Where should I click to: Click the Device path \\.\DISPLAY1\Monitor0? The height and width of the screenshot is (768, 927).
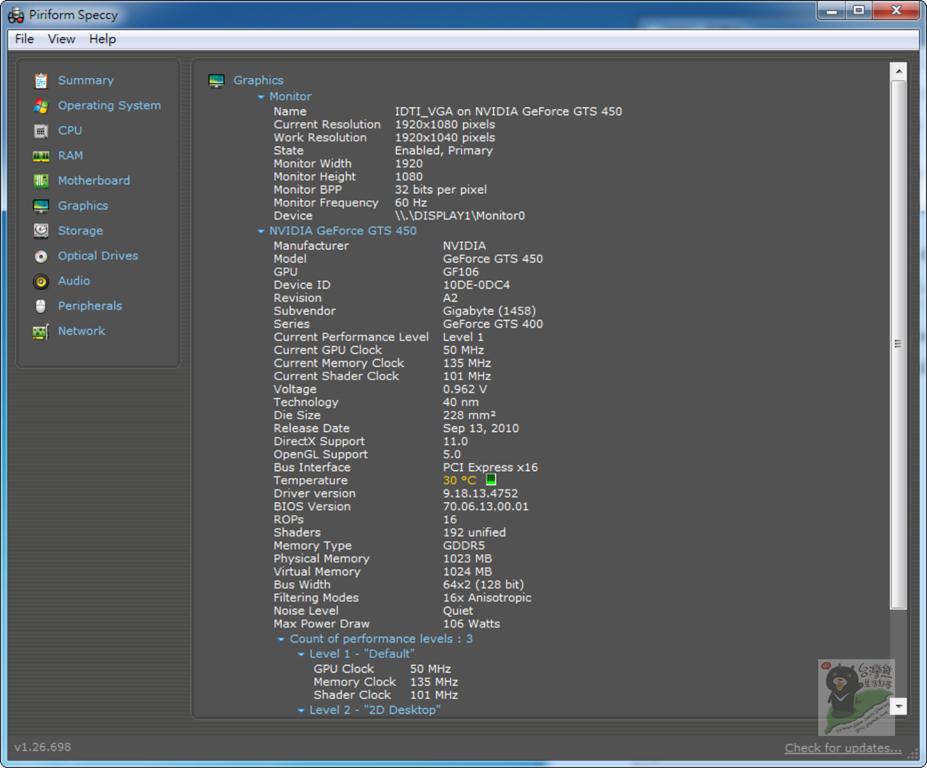[x=460, y=216]
